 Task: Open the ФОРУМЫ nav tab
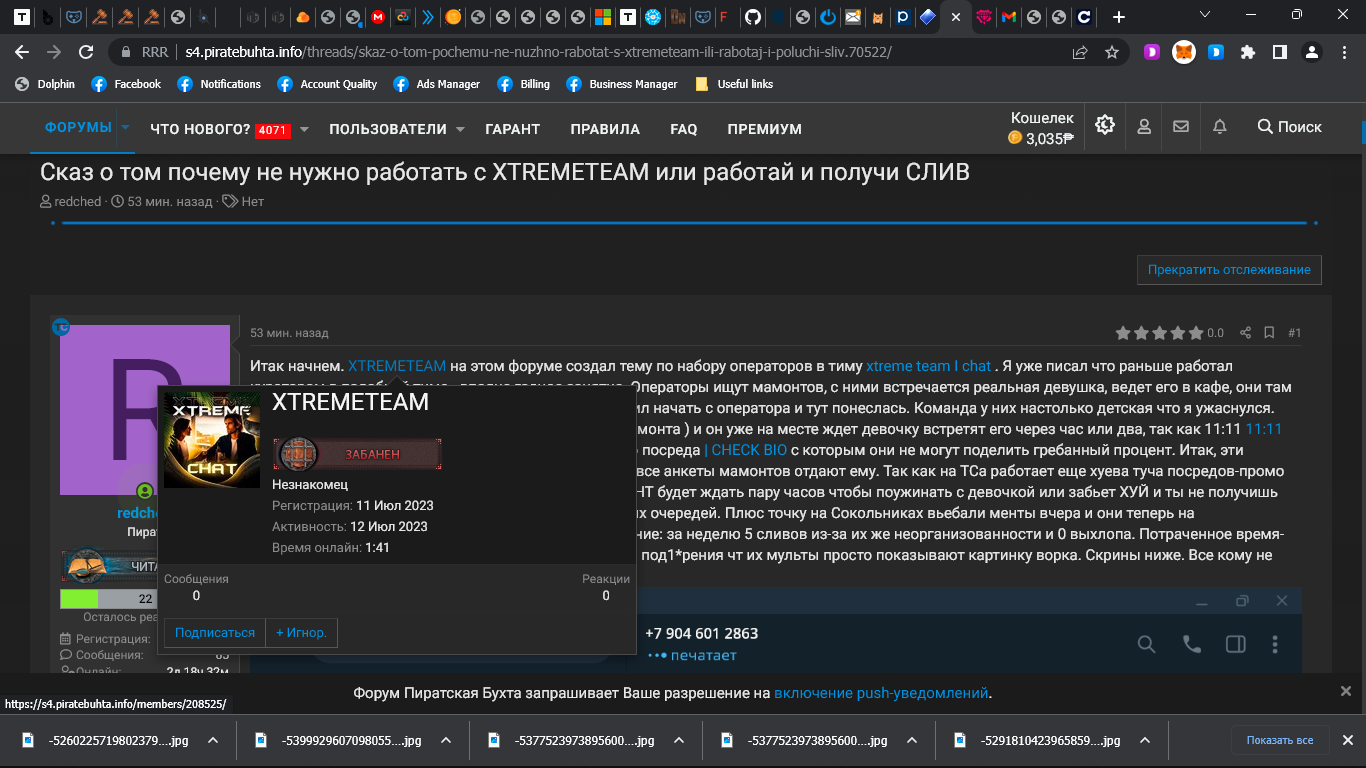pyautogui.click(x=78, y=128)
